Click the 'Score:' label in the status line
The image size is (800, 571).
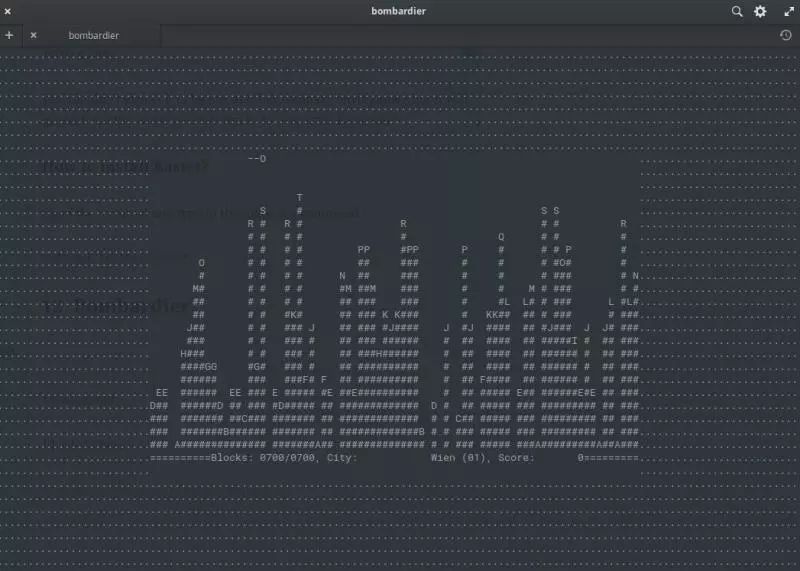(x=516, y=458)
